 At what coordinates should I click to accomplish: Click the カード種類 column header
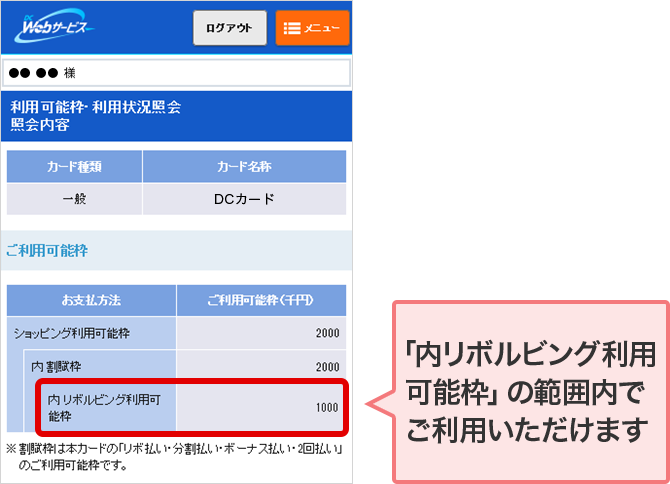[75, 167]
